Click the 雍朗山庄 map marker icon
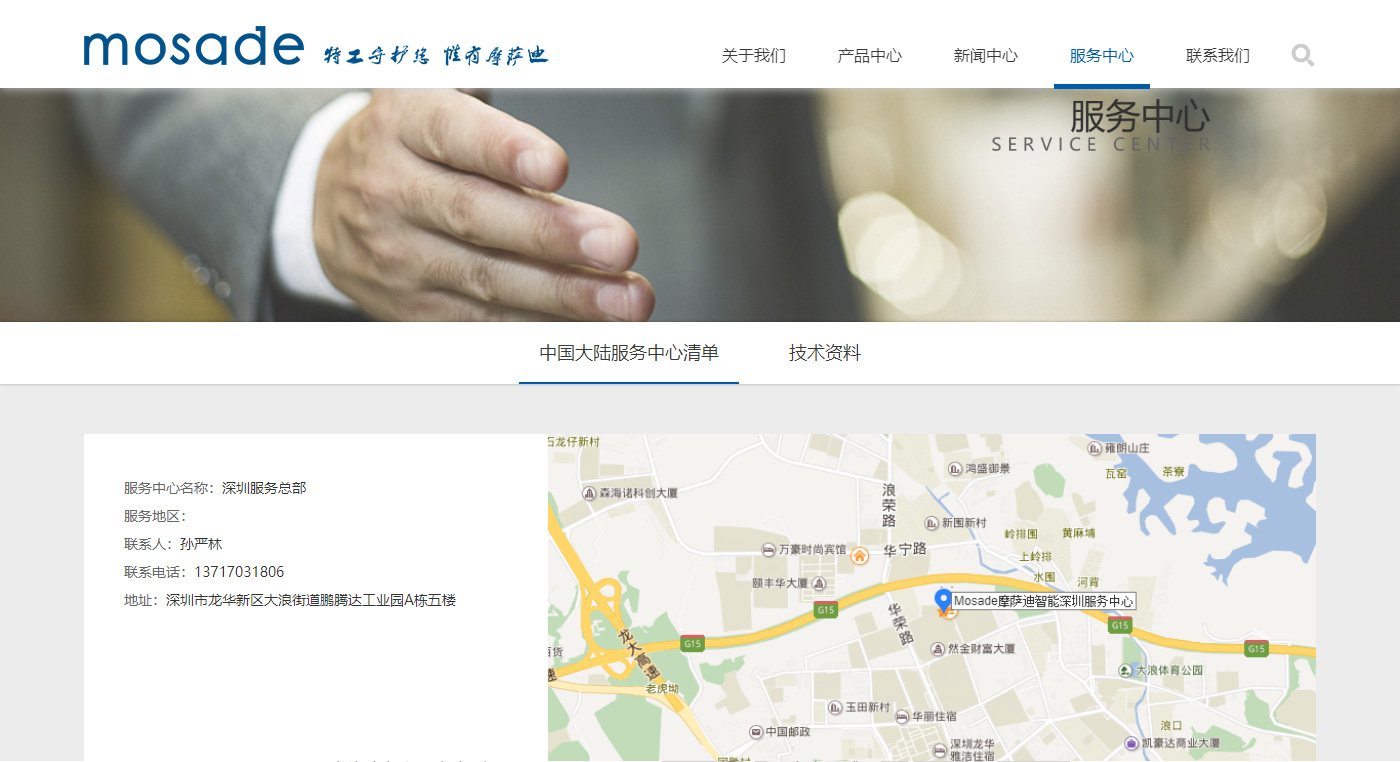This screenshot has height=762, width=1400. click(x=1094, y=448)
